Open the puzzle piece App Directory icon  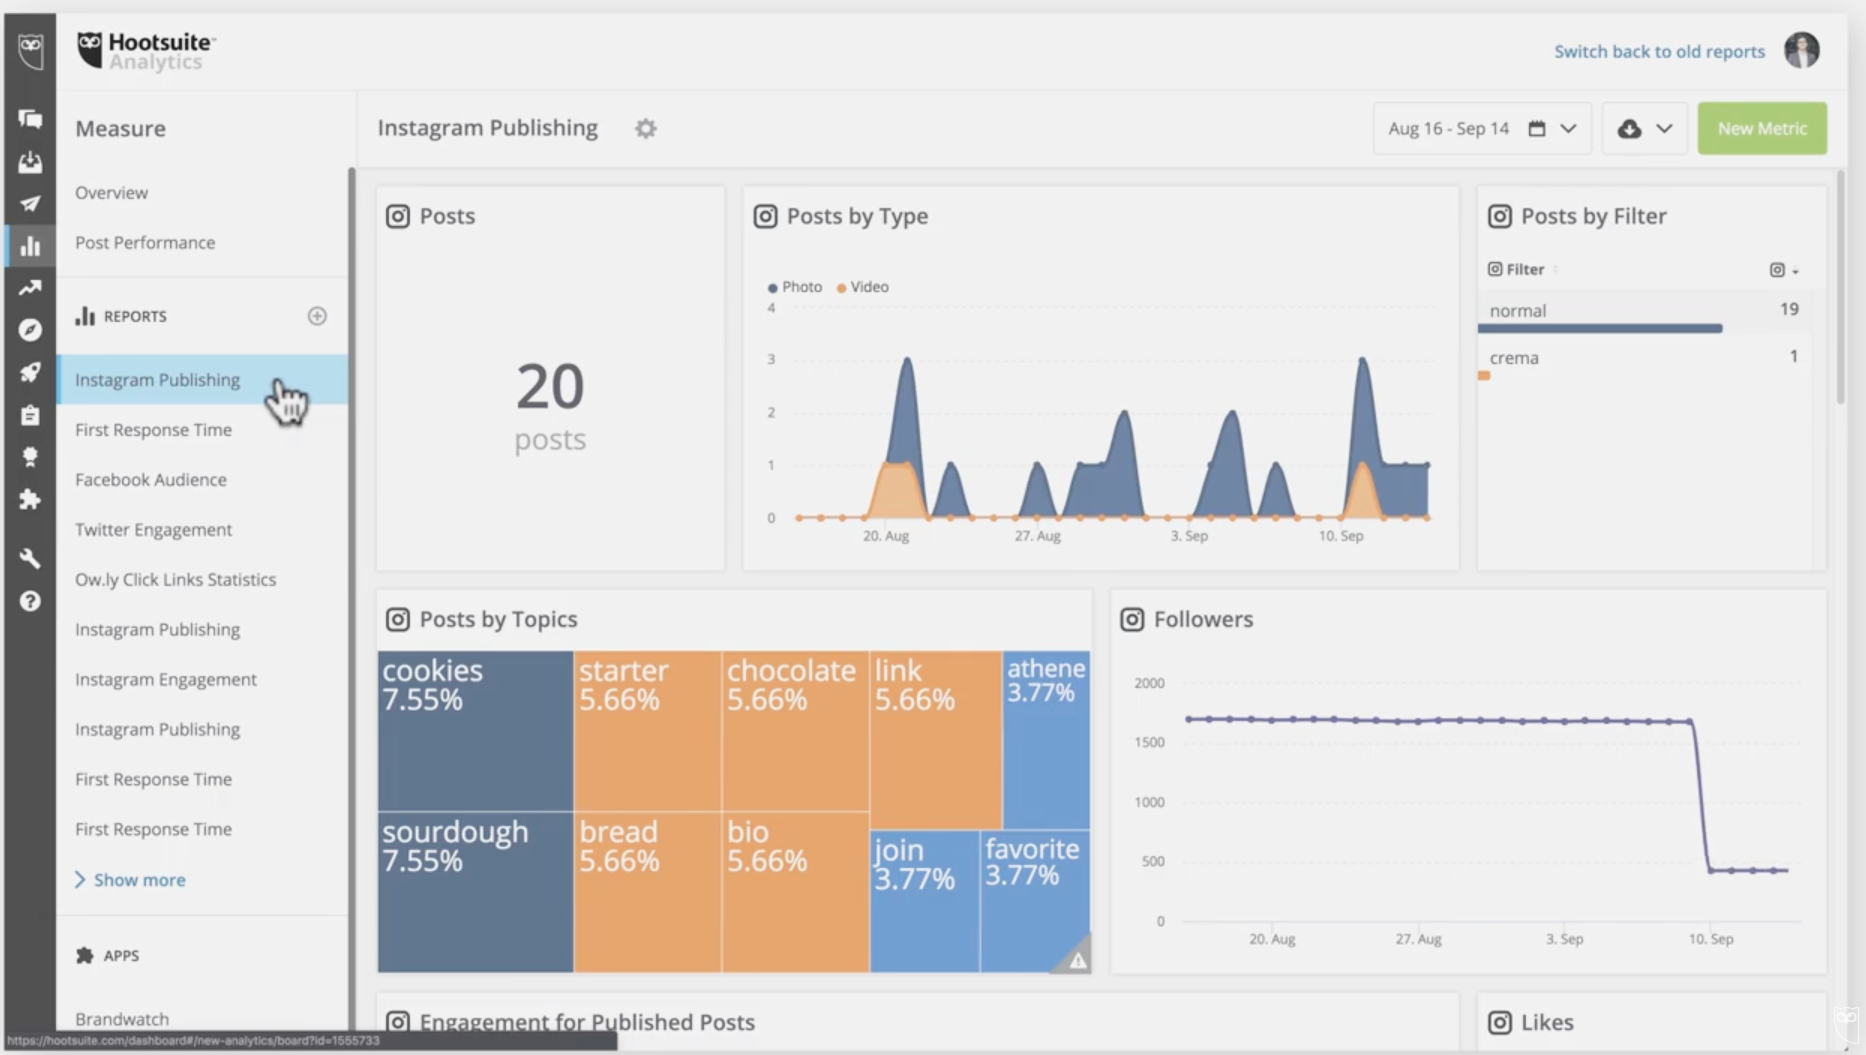[x=30, y=499]
